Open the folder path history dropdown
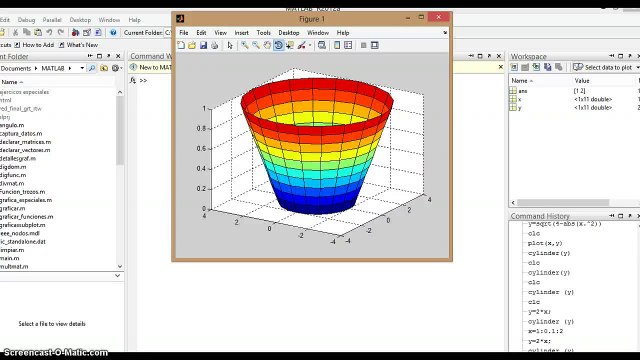Viewport: 640px width, 360px height. (x=82, y=68)
